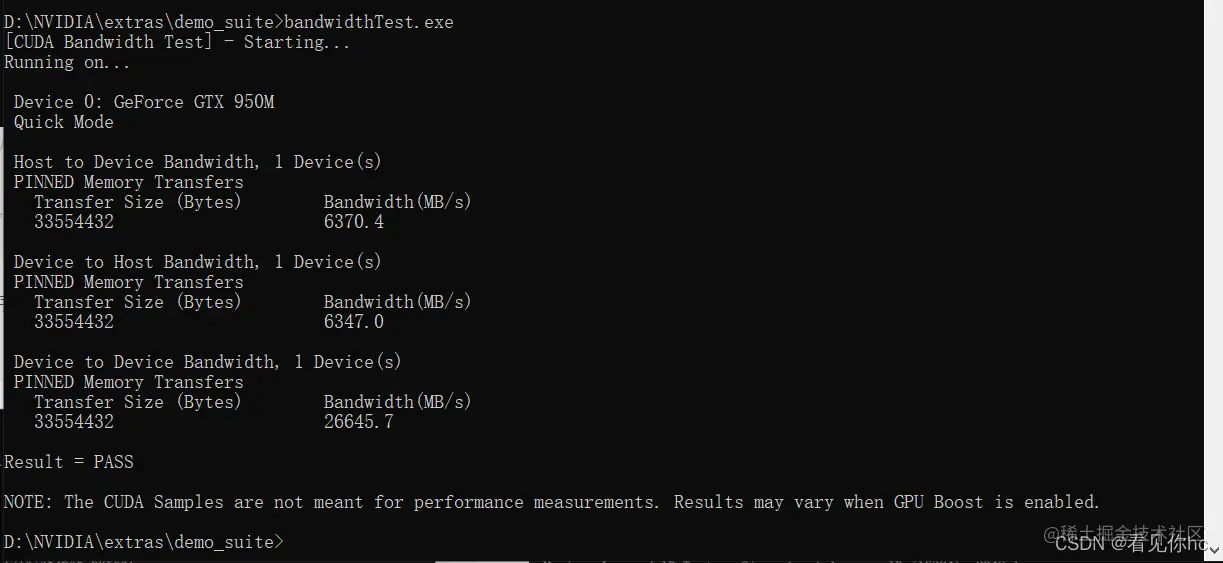Select the 'Result = PASS' line
The image size is (1223, 563).
click(x=69, y=462)
